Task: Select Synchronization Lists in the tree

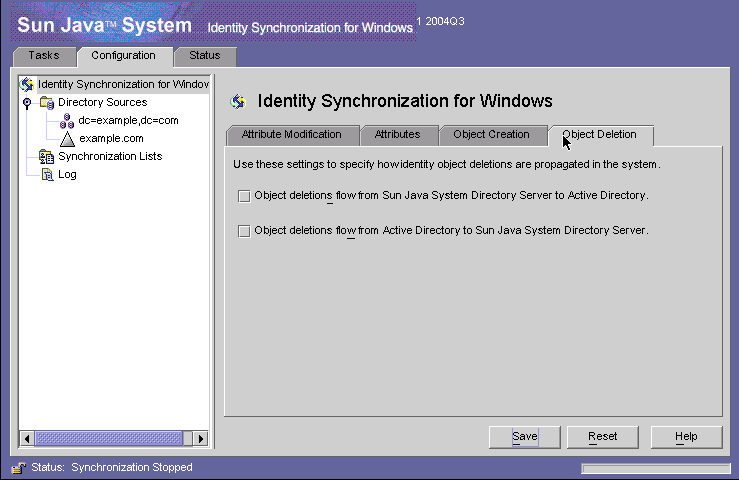Action: point(110,157)
